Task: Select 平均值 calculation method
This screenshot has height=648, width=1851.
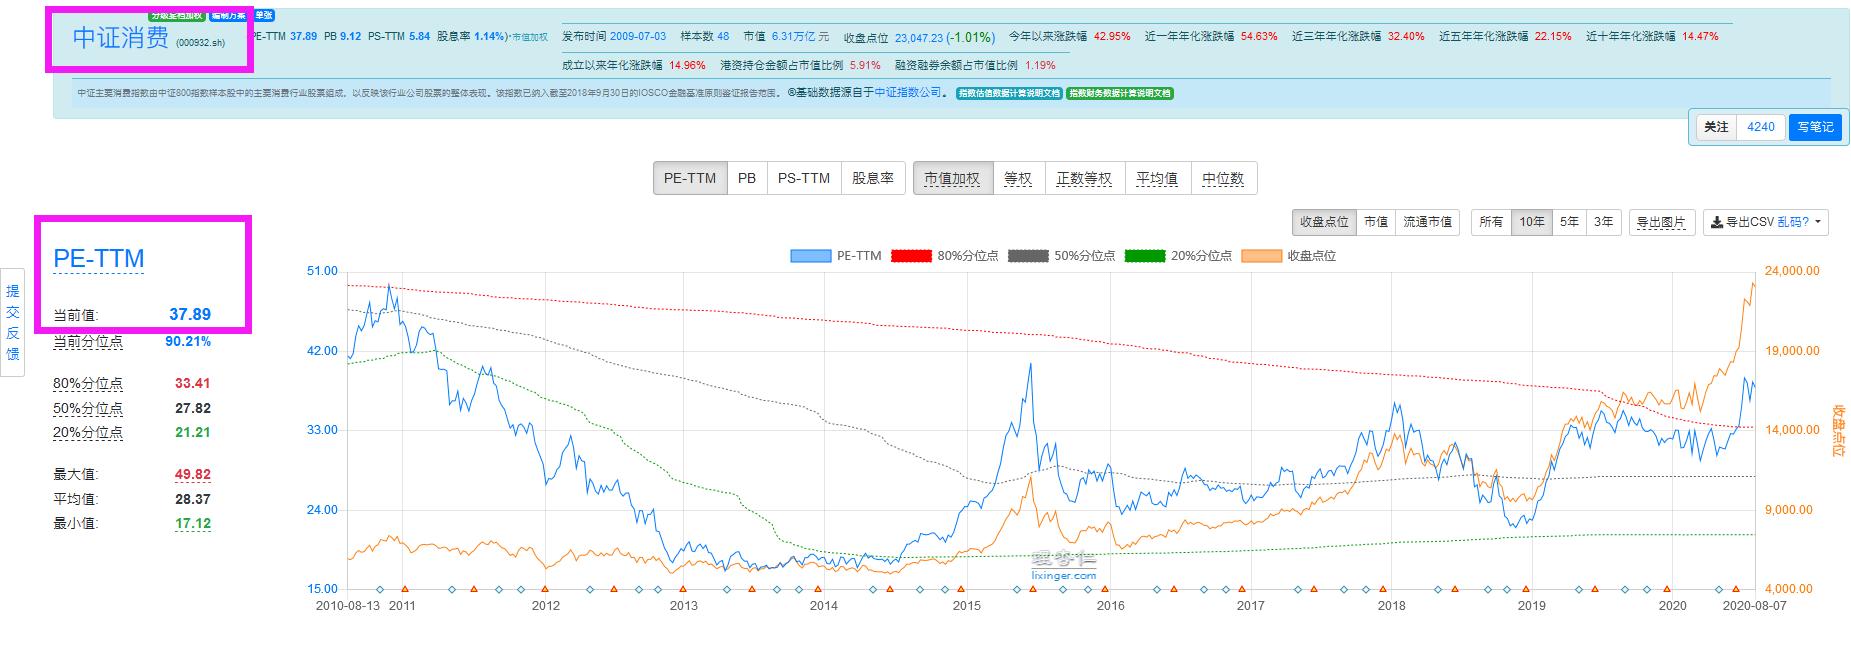Action: pos(1157,178)
